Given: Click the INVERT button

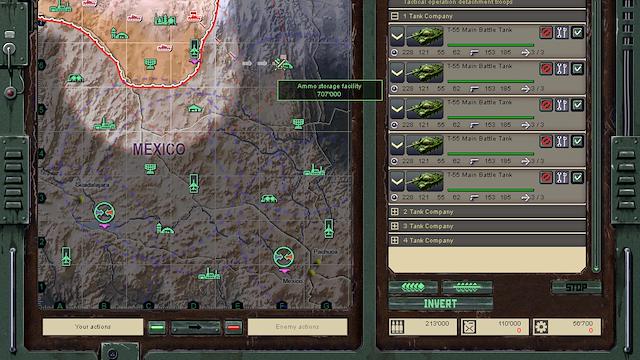Looking at the screenshot, I should click(x=441, y=304).
